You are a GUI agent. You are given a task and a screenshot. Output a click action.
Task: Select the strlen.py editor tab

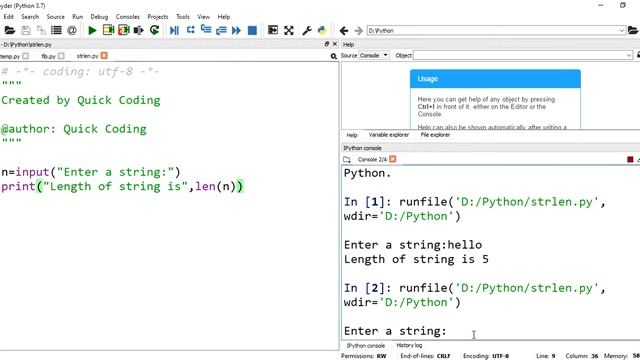87,56
